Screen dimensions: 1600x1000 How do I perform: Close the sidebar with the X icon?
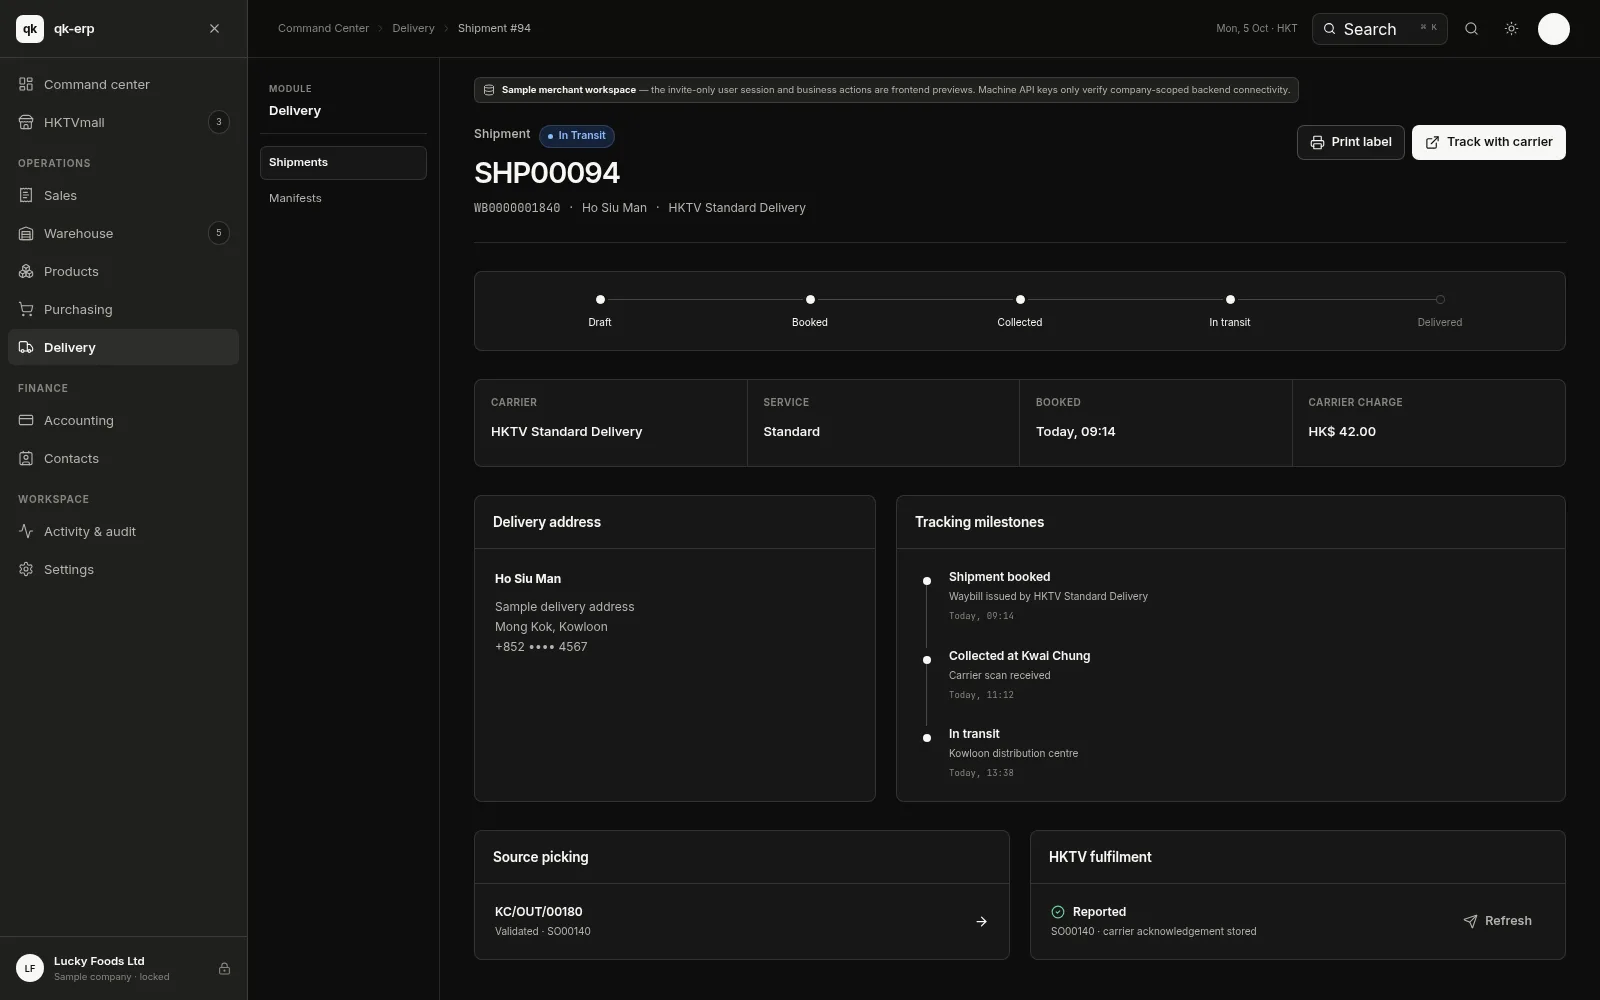[214, 29]
